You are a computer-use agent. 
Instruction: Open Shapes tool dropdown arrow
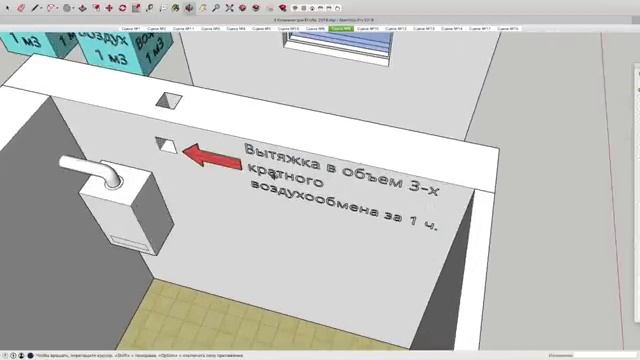pos(73,8)
